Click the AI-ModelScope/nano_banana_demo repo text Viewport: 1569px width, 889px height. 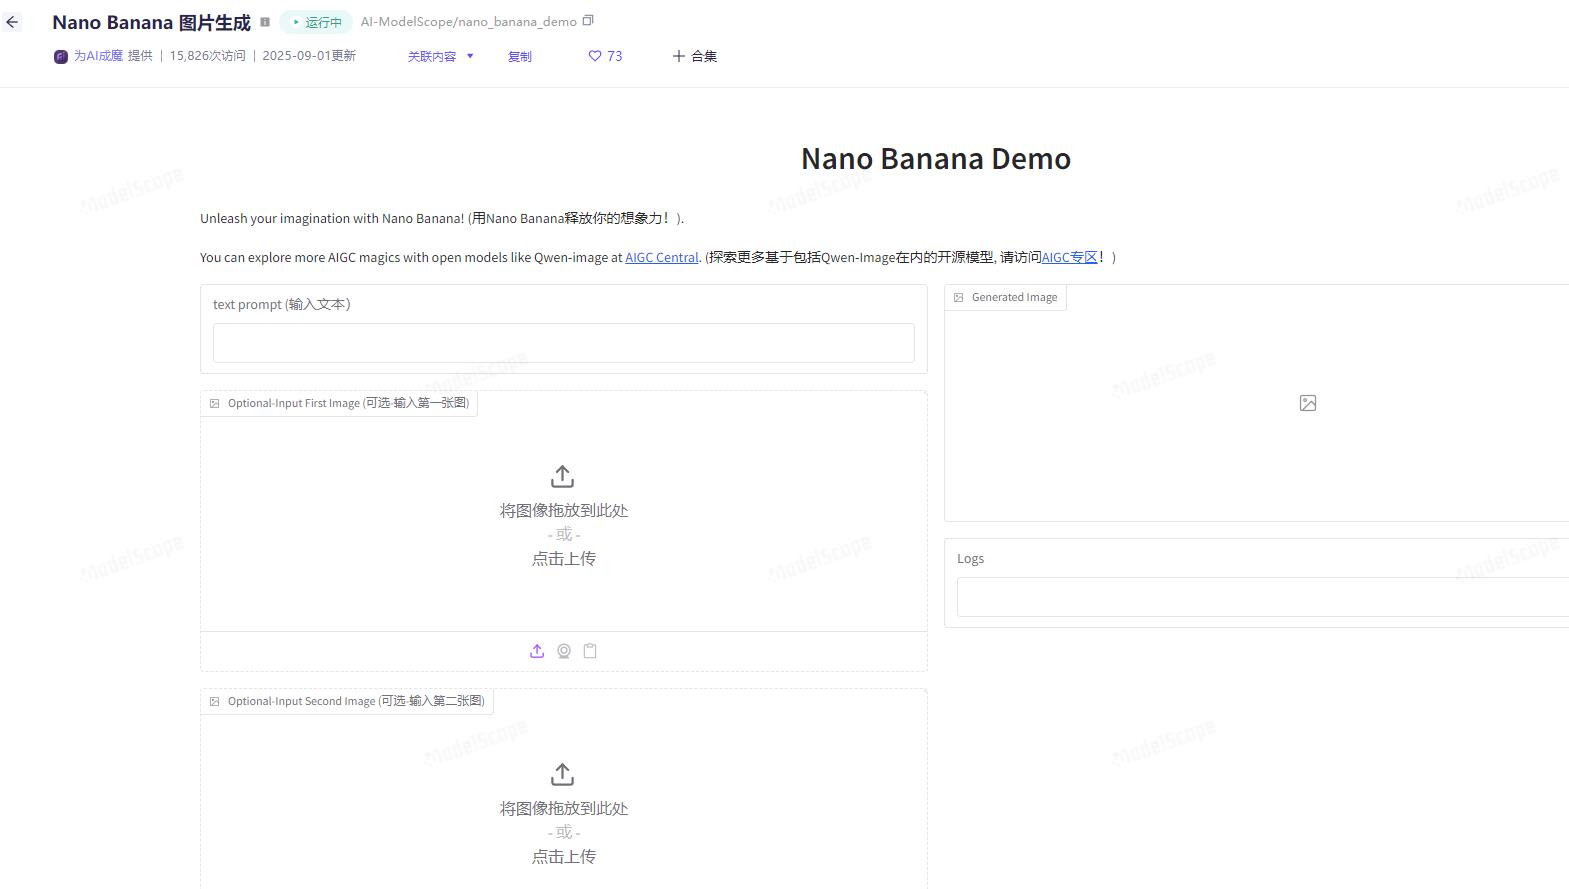coord(469,21)
